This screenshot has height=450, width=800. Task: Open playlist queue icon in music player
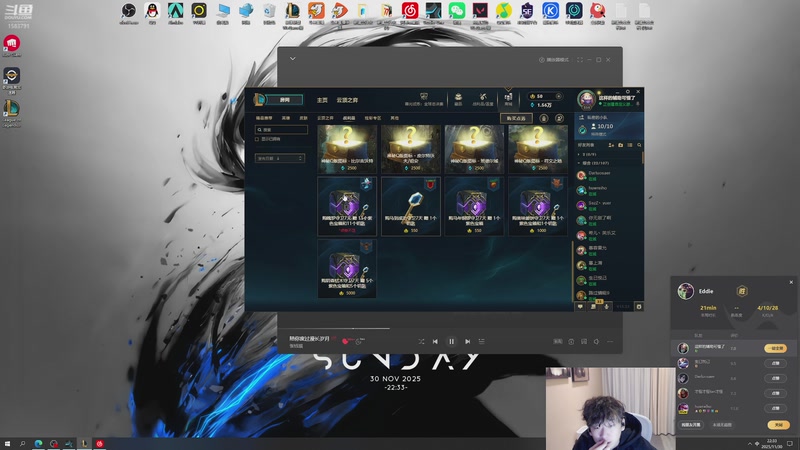pos(482,341)
